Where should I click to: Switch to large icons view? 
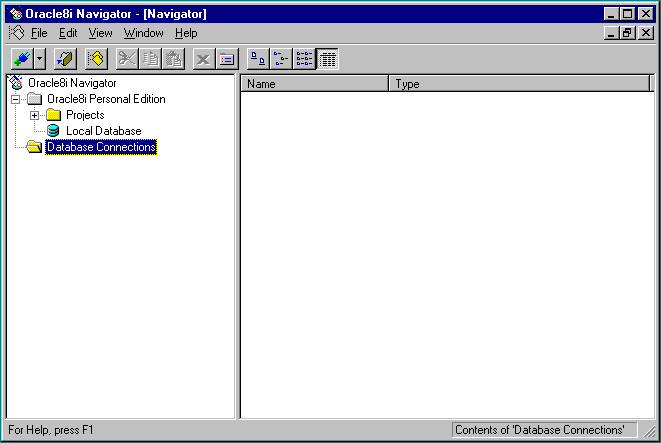[x=258, y=59]
